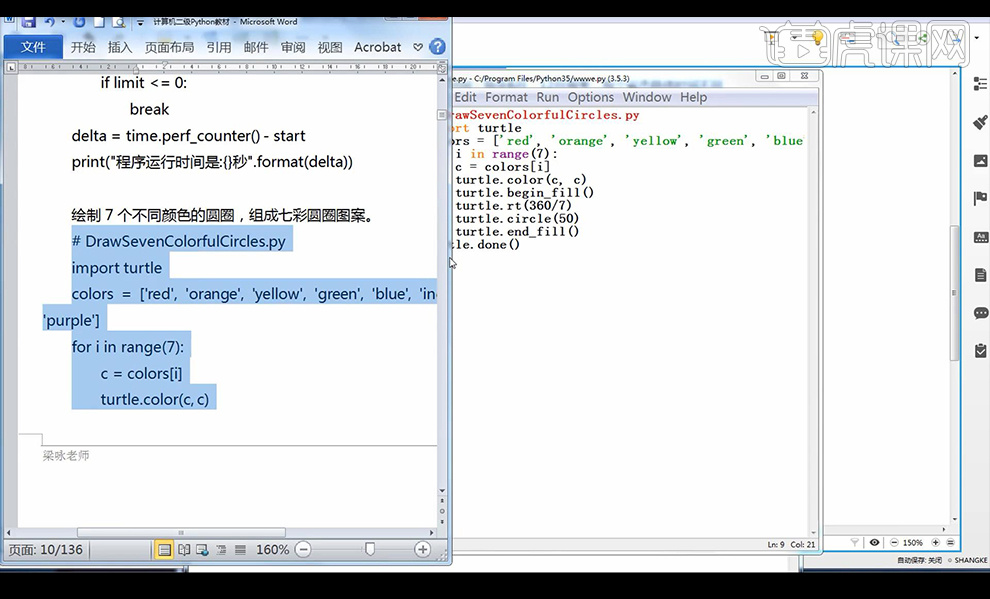990x599 pixels.
Task: Open the 文件 tab in Word
Action: pyautogui.click(x=33, y=47)
